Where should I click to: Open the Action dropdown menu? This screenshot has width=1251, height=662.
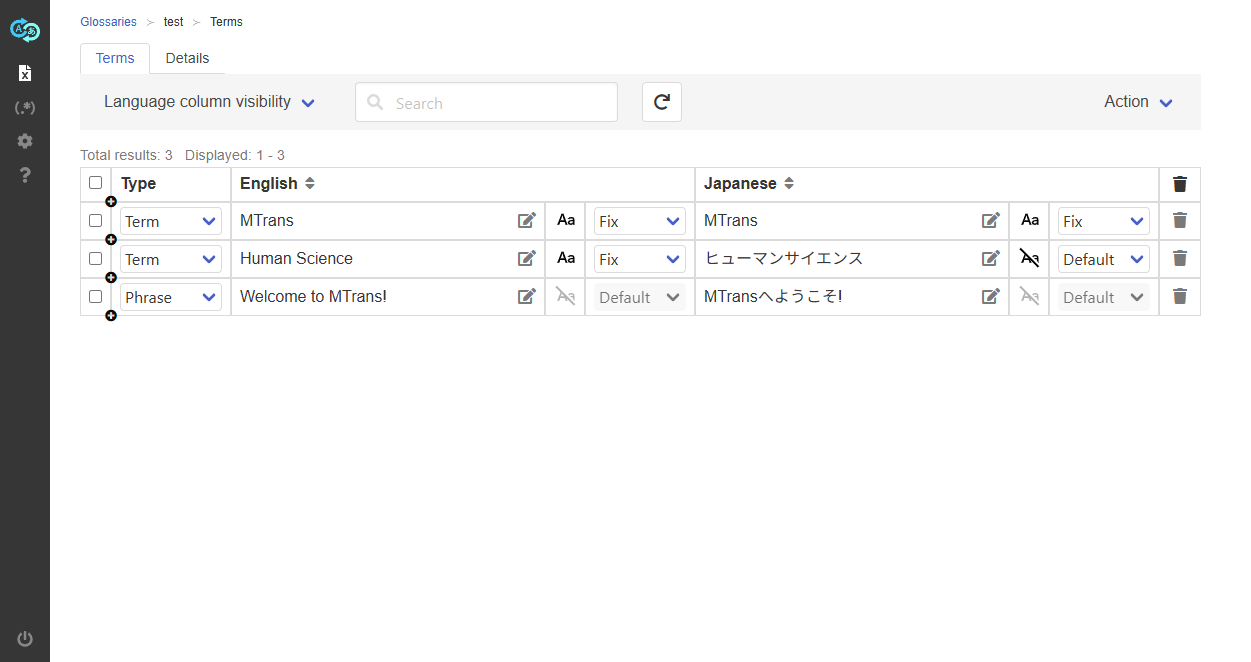1137,102
